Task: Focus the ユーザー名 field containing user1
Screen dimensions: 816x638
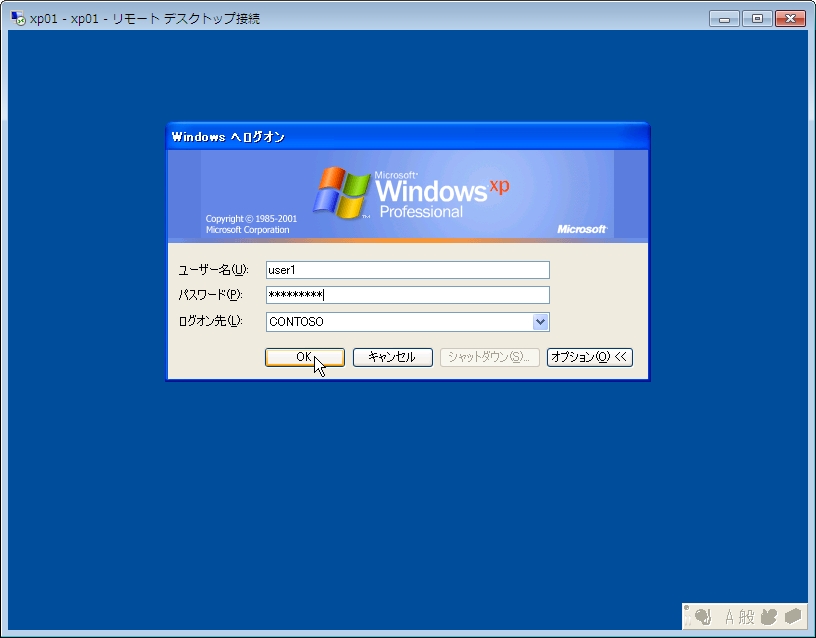Action: pos(407,270)
